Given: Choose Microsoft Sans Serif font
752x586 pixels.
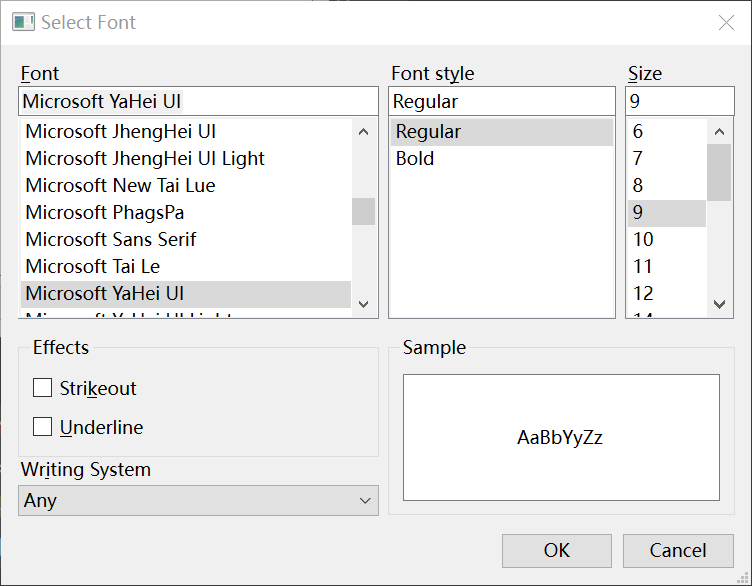Looking at the screenshot, I should point(111,240).
